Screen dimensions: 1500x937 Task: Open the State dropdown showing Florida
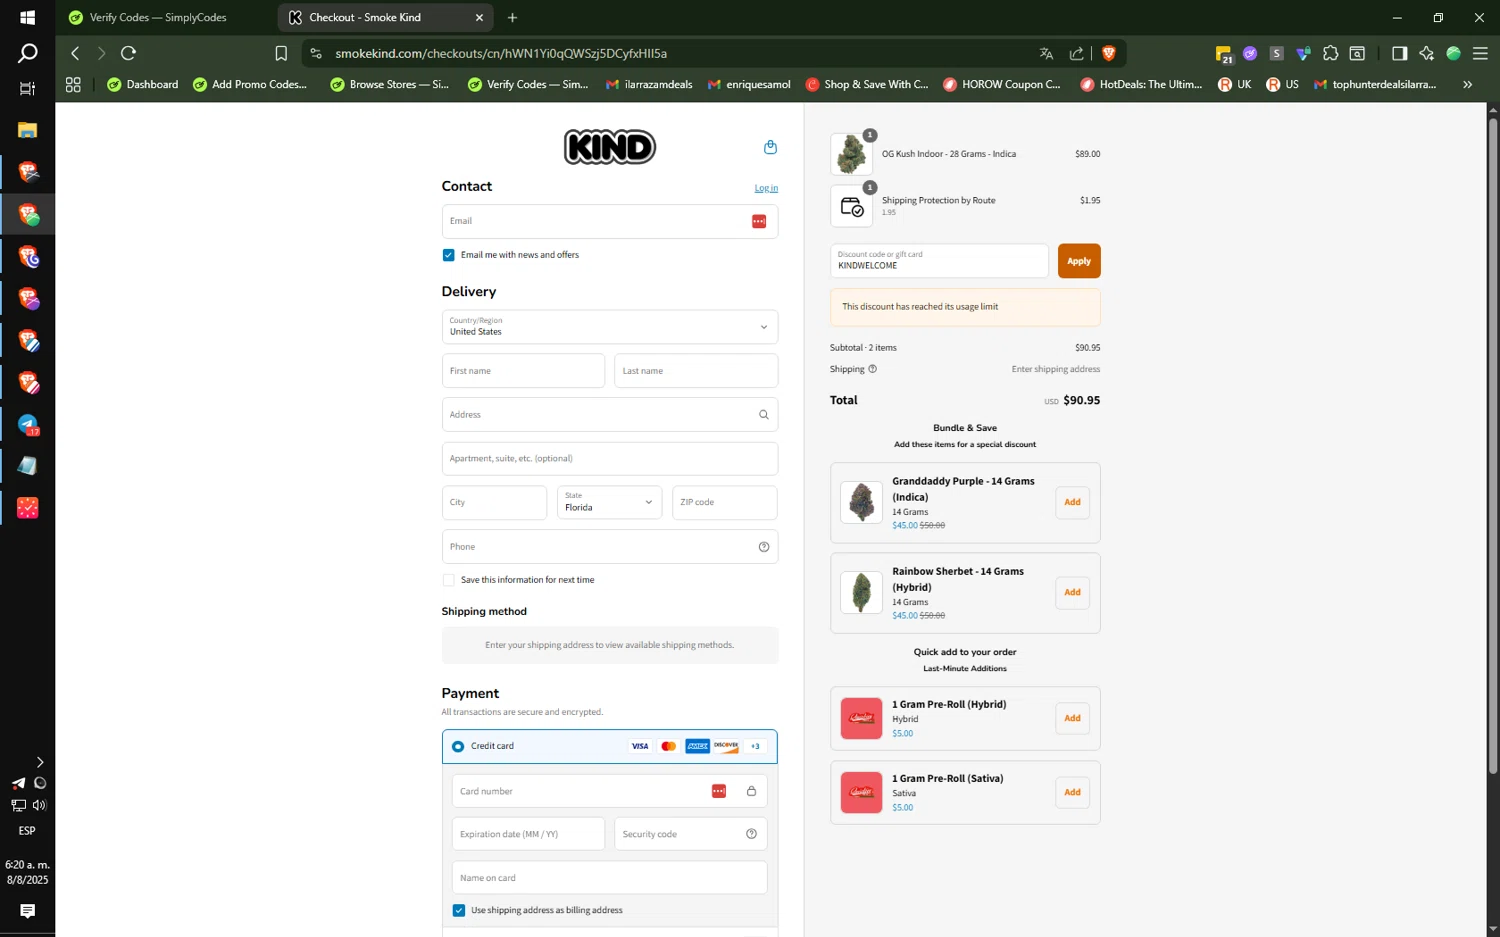(x=610, y=502)
